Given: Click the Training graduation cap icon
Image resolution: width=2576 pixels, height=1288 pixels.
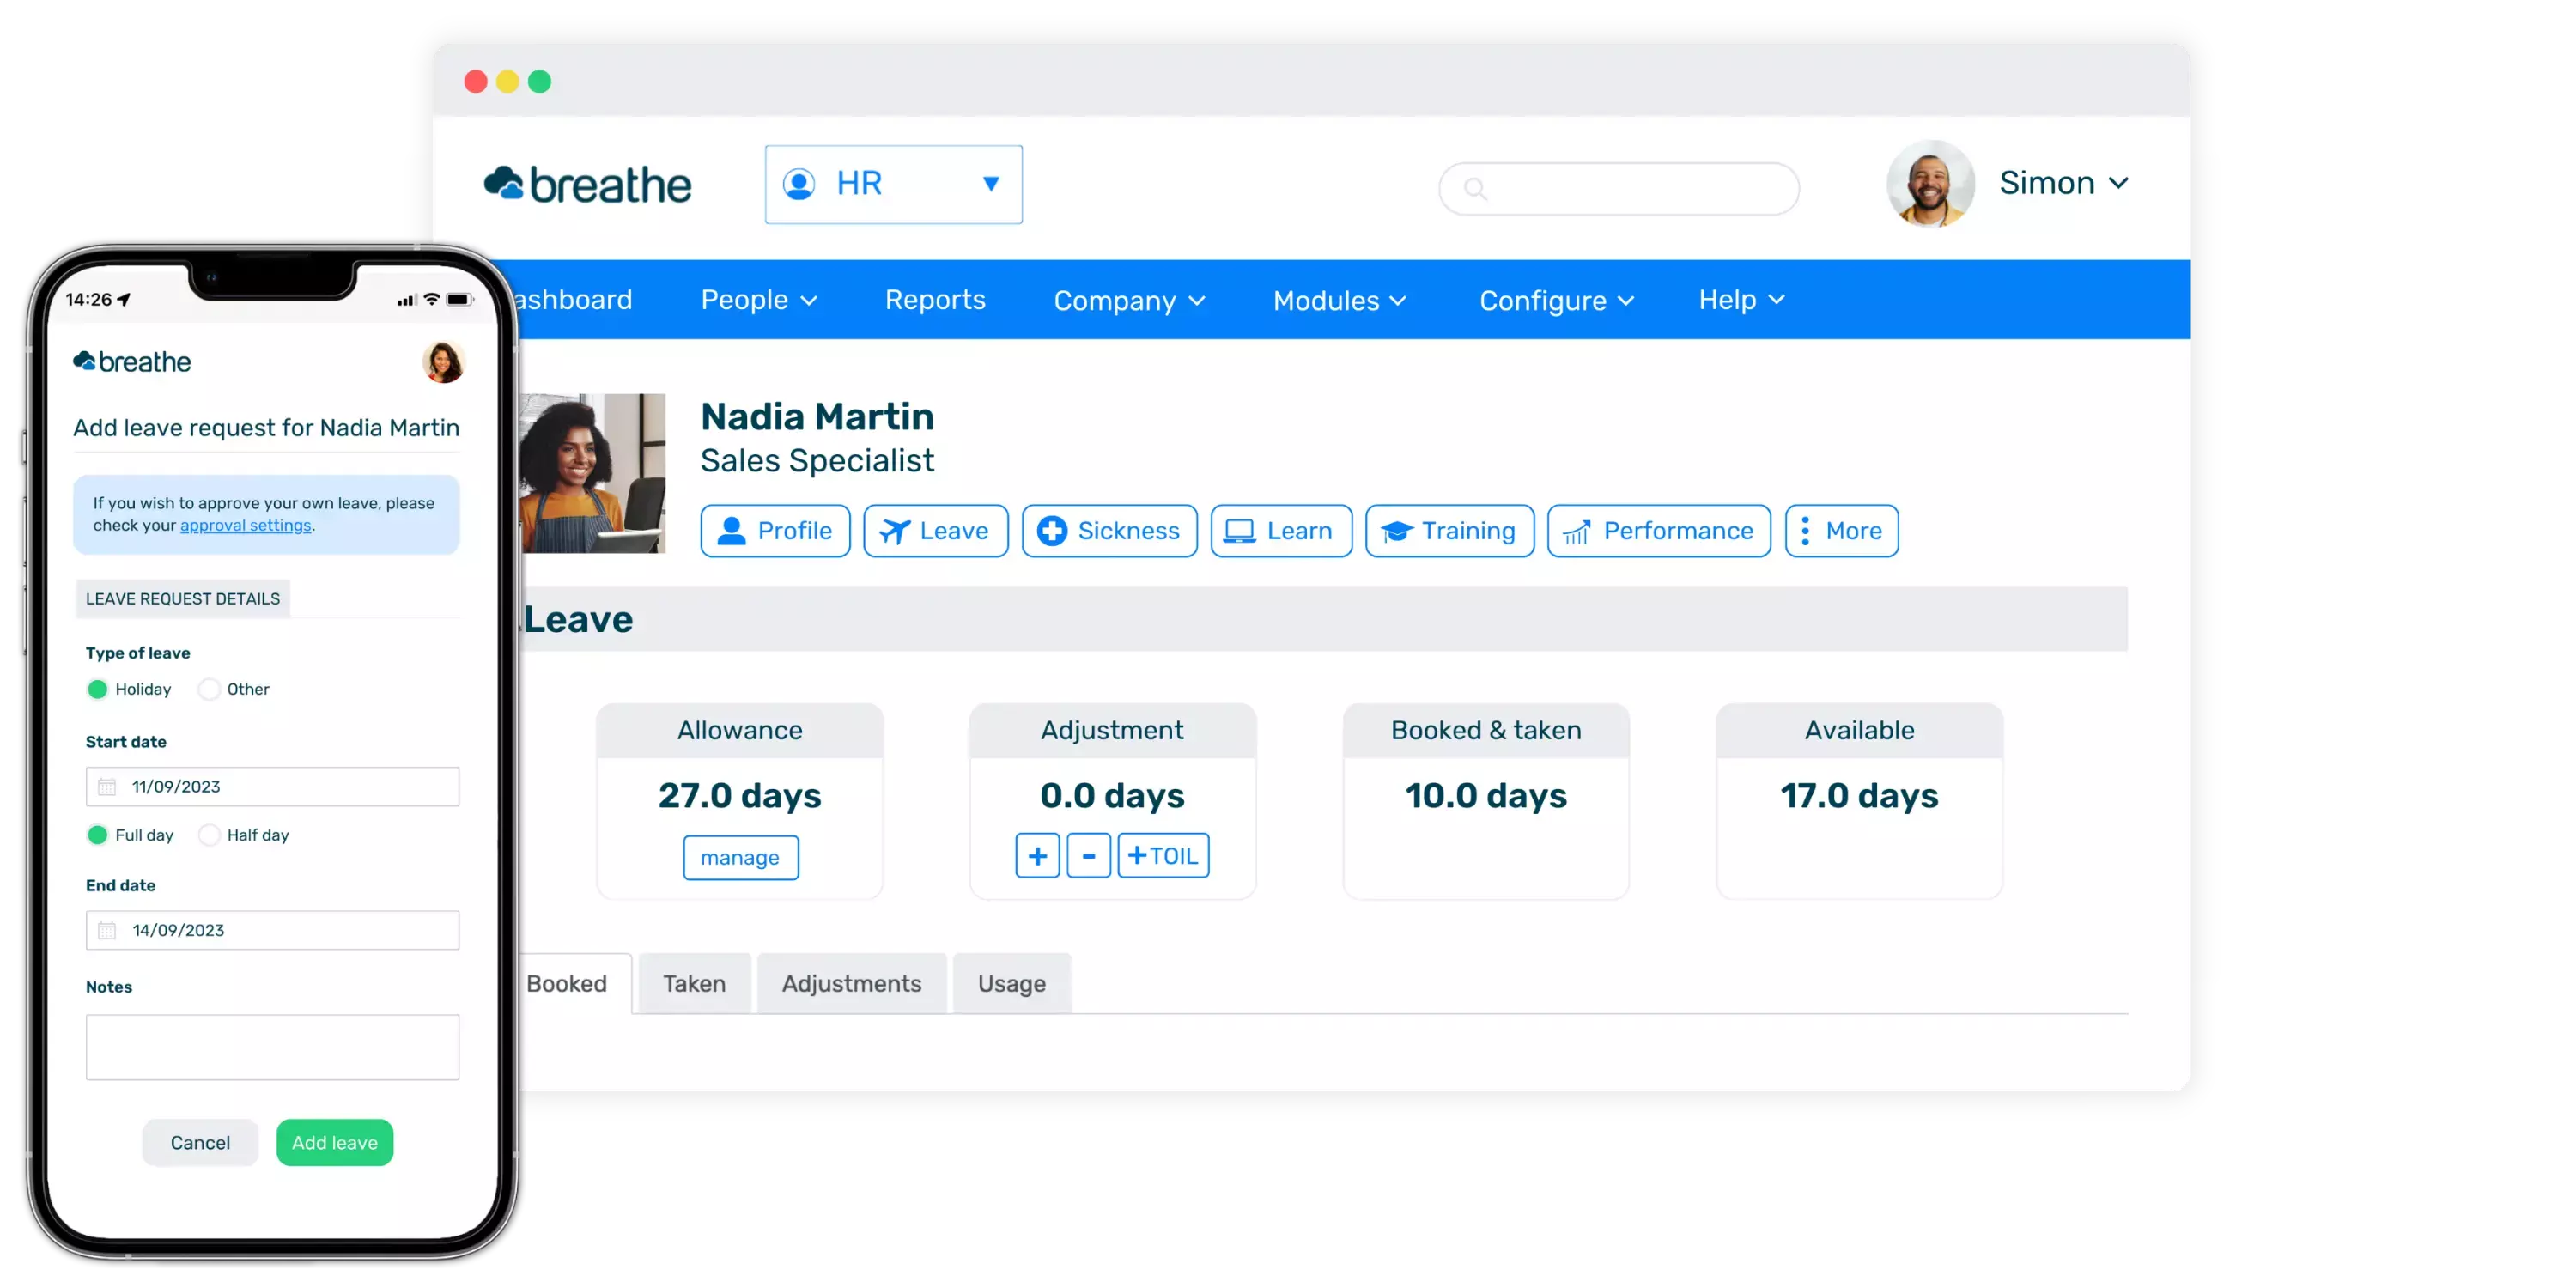Looking at the screenshot, I should (x=1396, y=531).
